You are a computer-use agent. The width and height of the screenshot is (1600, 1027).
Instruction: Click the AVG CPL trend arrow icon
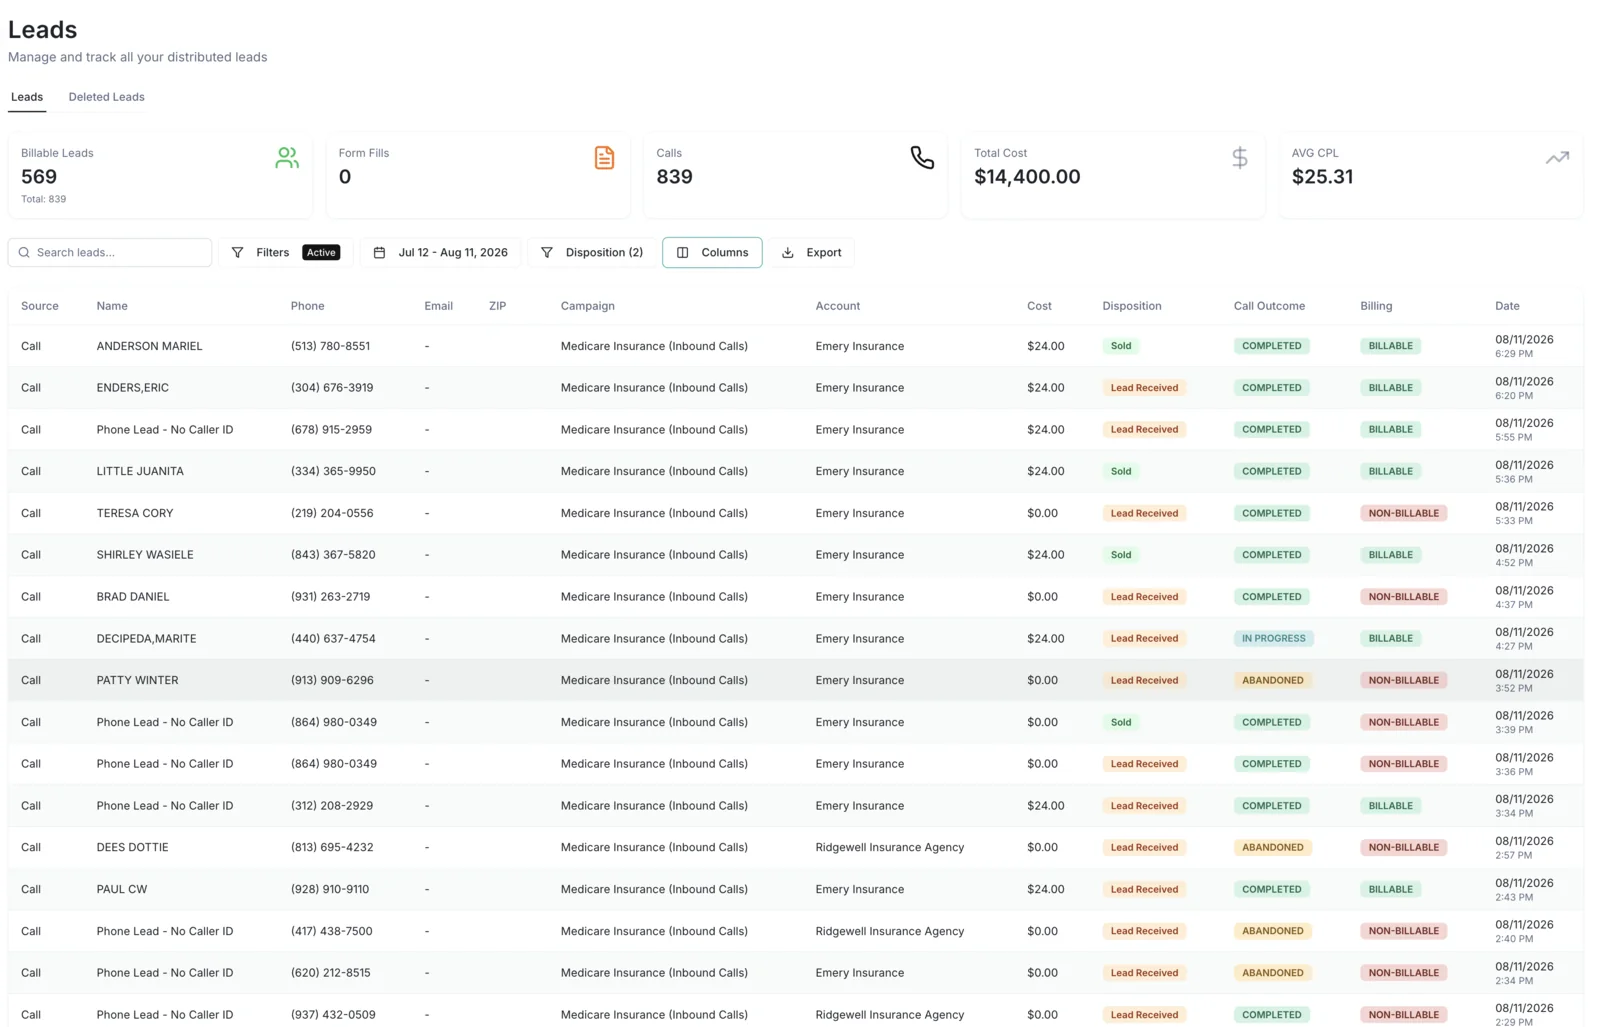tap(1557, 158)
